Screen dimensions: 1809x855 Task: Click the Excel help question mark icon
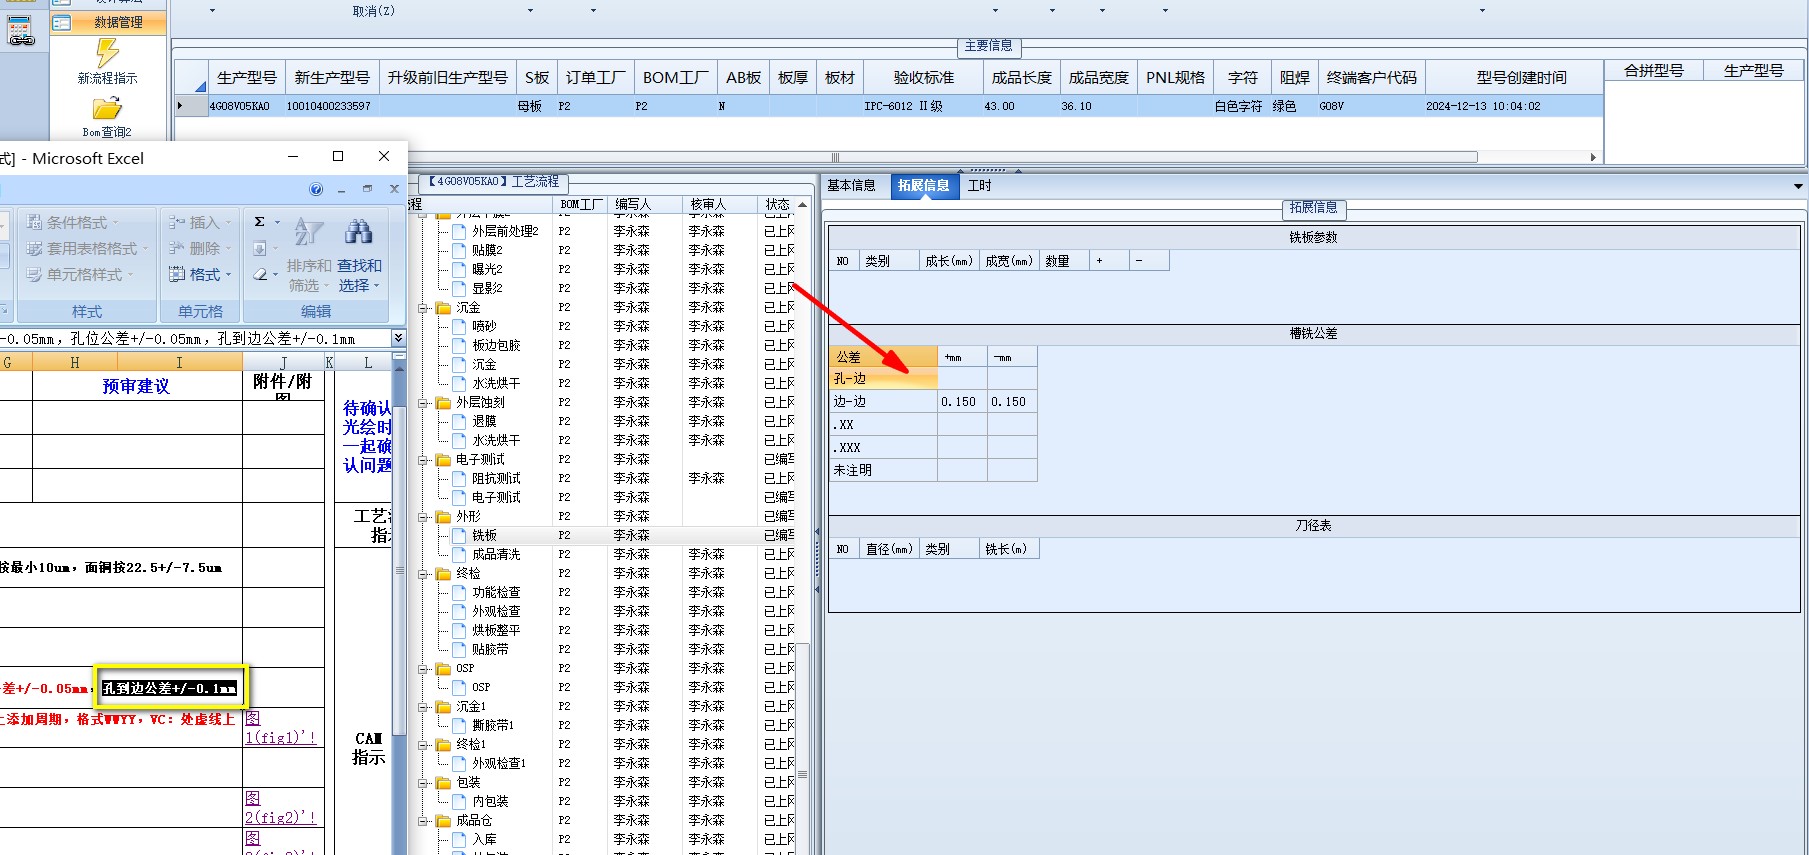coord(316,189)
